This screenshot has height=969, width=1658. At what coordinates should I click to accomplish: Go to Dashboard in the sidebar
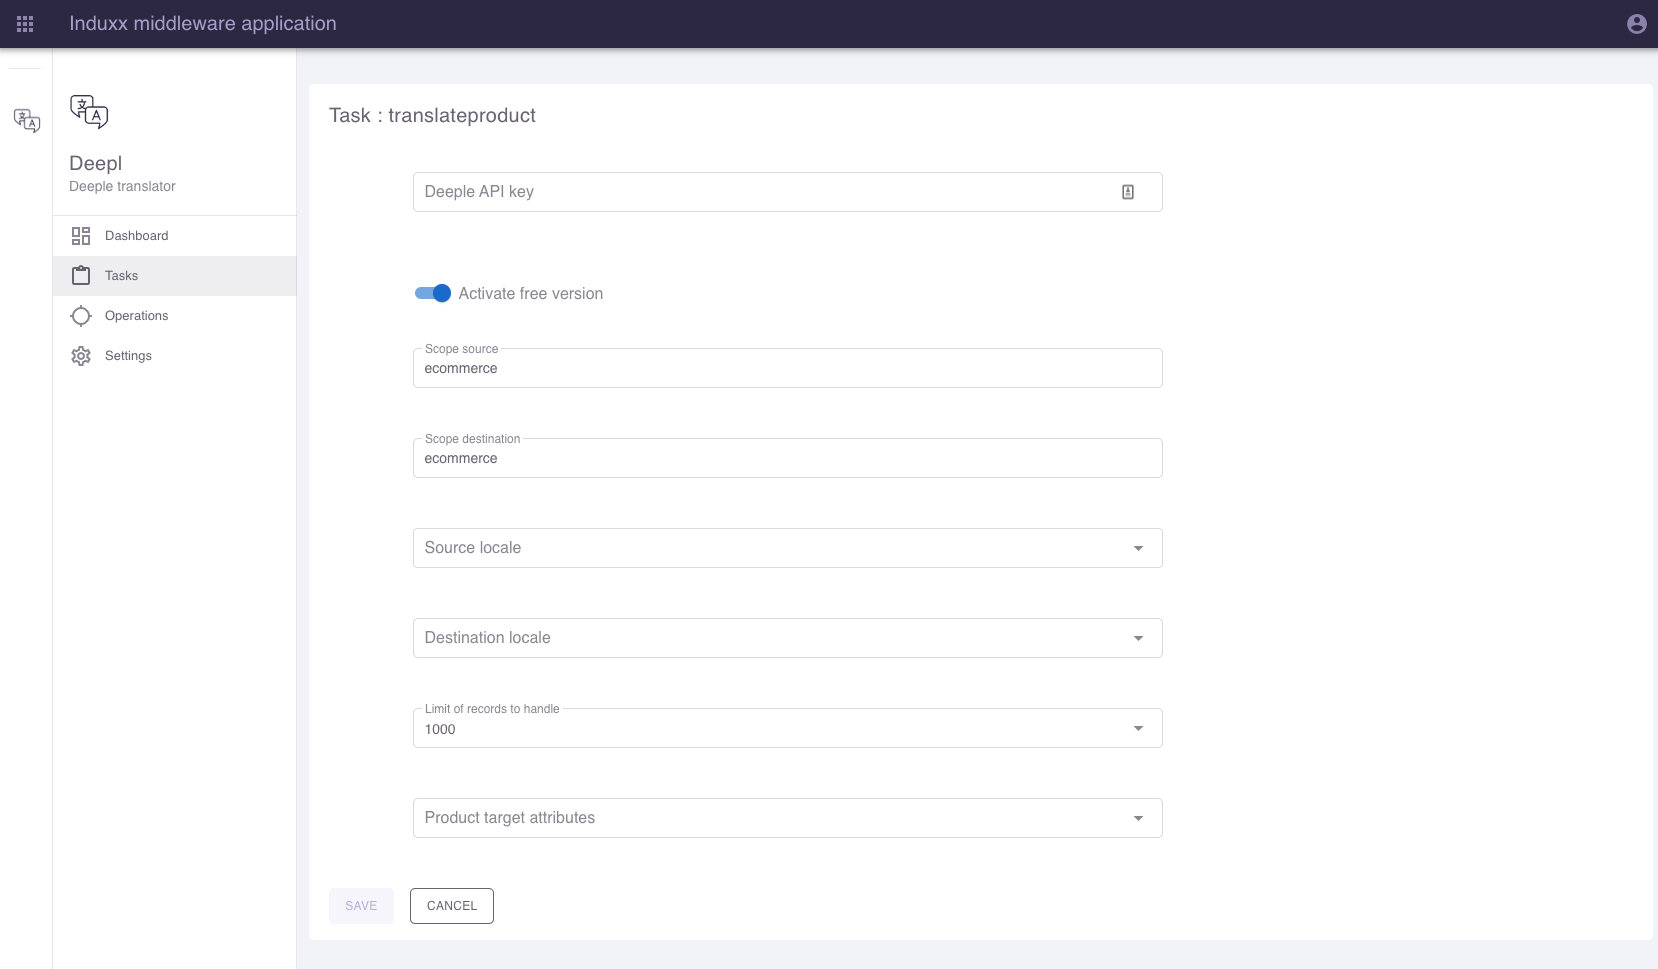(x=175, y=236)
